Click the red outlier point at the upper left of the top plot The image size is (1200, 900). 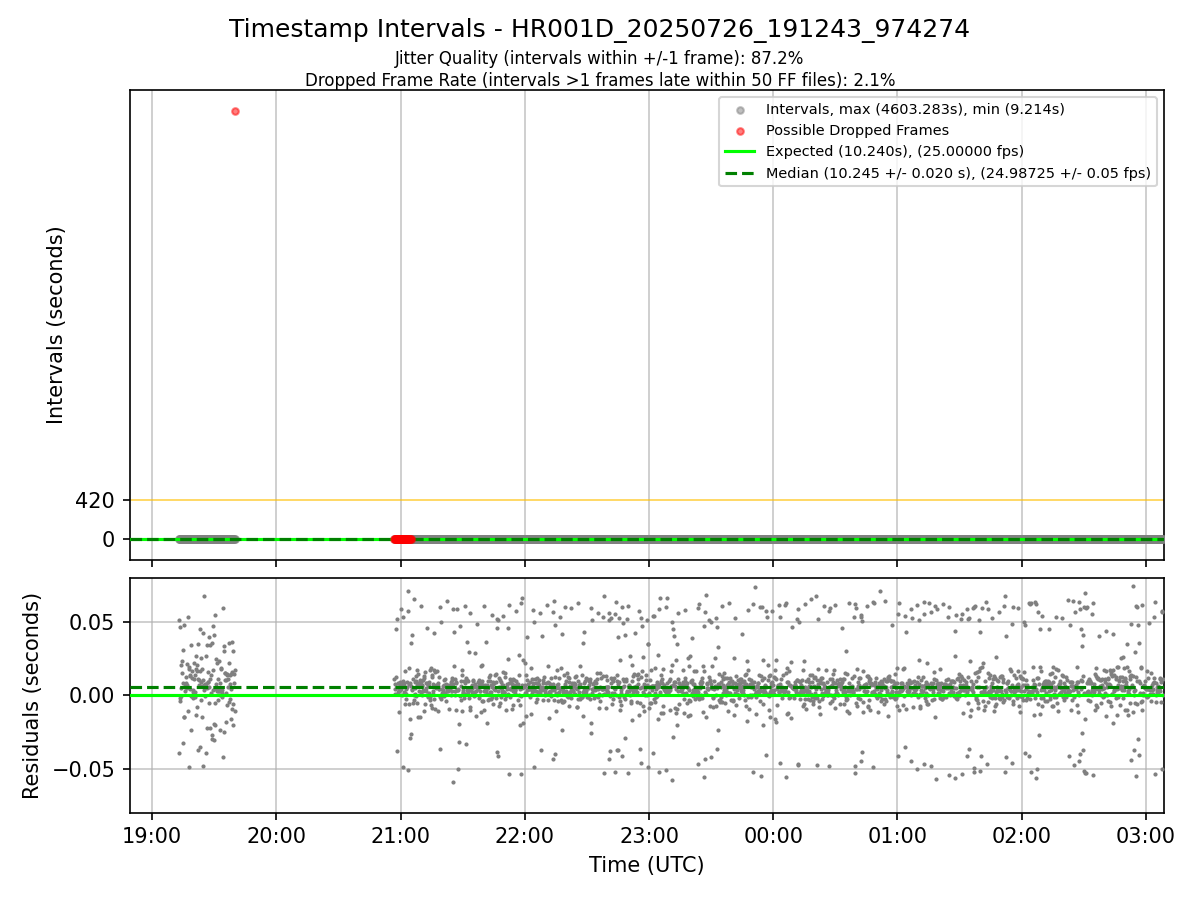pyautogui.click(x=235, y=111)
